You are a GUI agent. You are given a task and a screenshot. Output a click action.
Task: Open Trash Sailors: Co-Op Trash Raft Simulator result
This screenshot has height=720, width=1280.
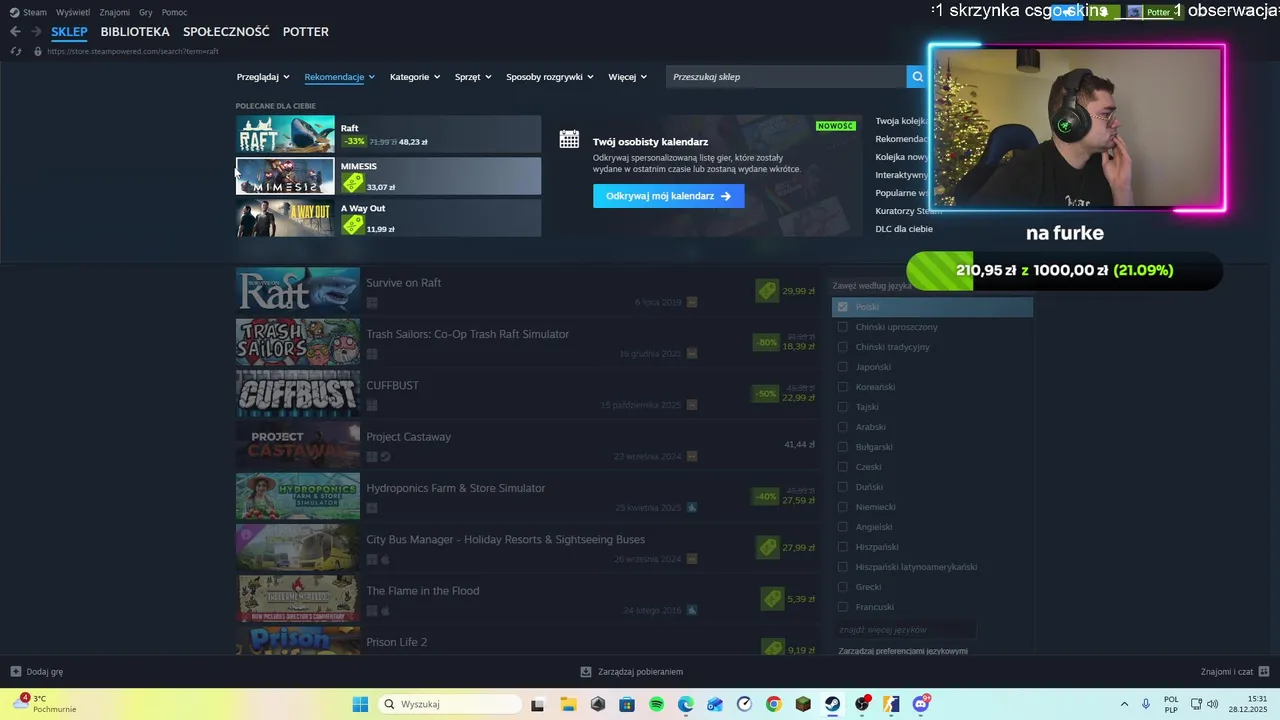[x=527, y=342]
